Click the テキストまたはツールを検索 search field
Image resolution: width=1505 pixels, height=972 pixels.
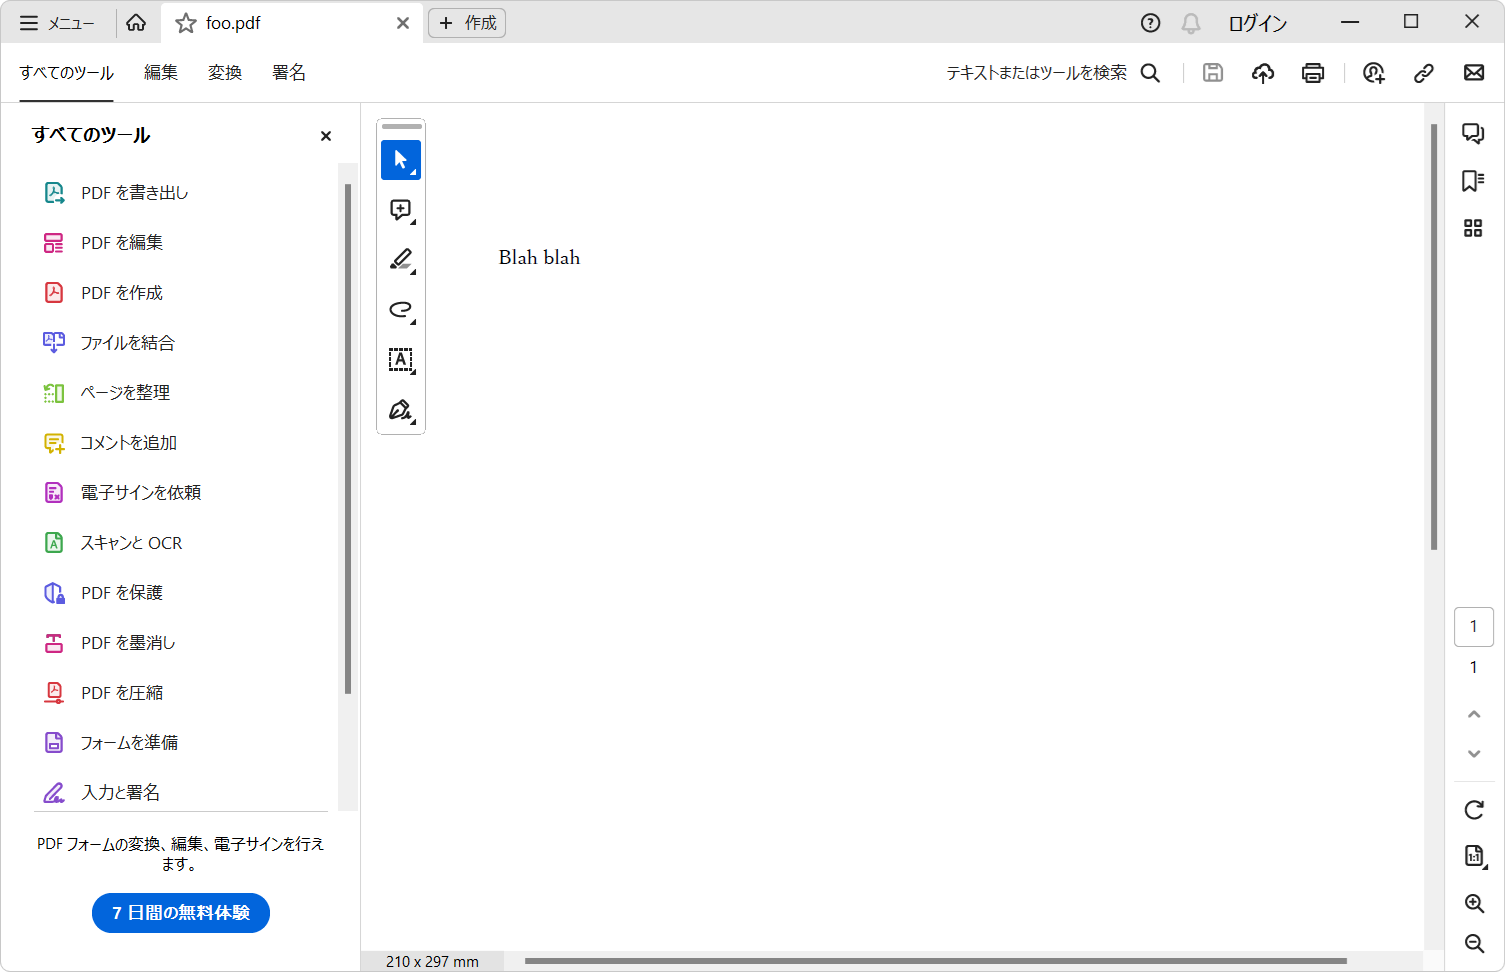(1037, 73)
